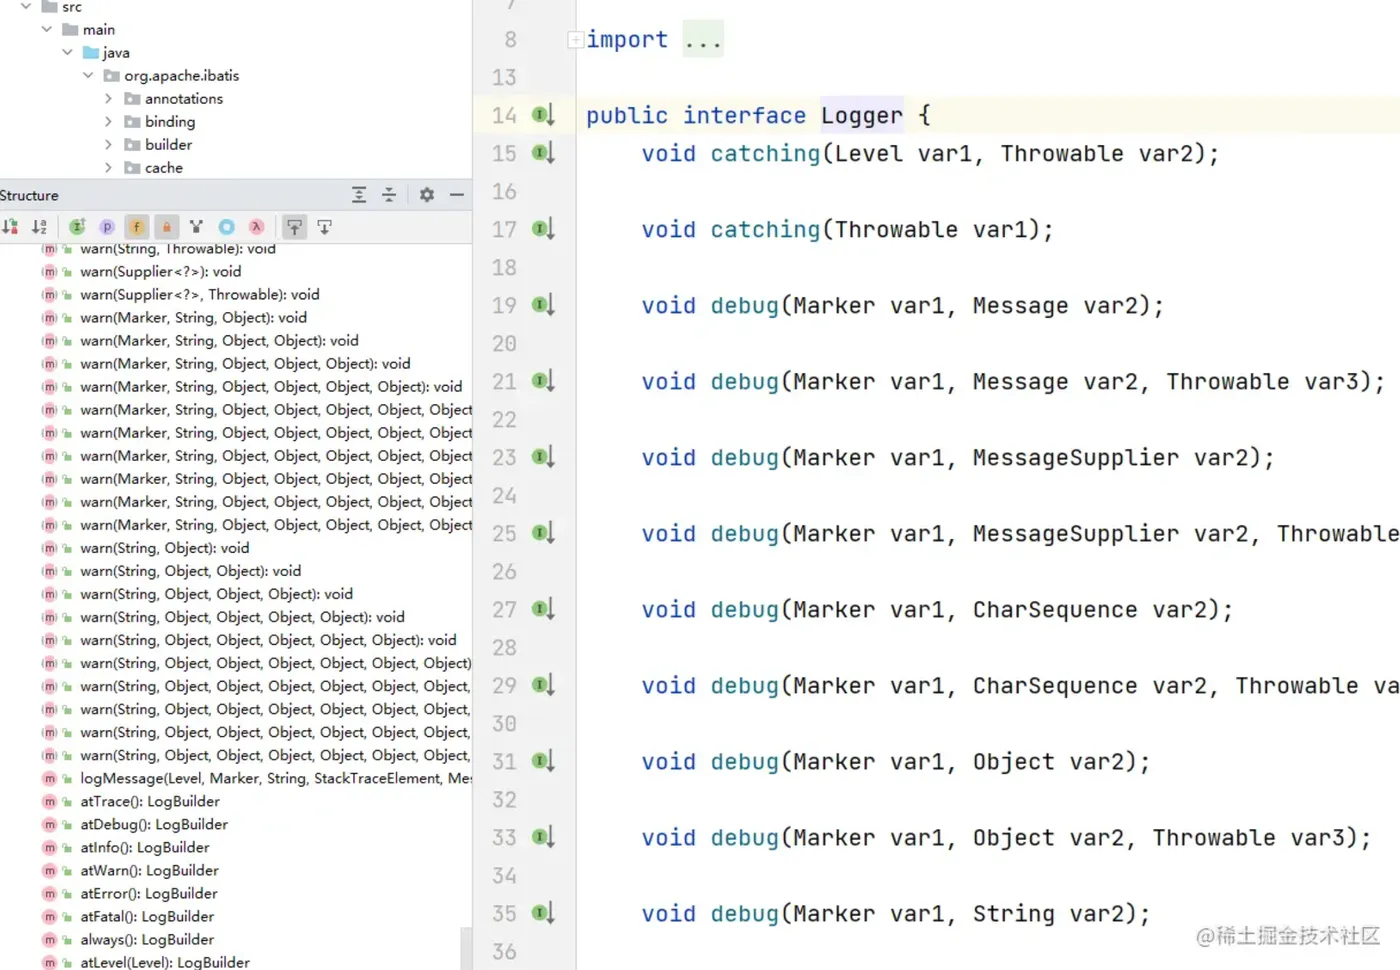Toggle Sort by Visibility in Structure toolbar
Screen dimensions: 1400x970
pos(10,227)
